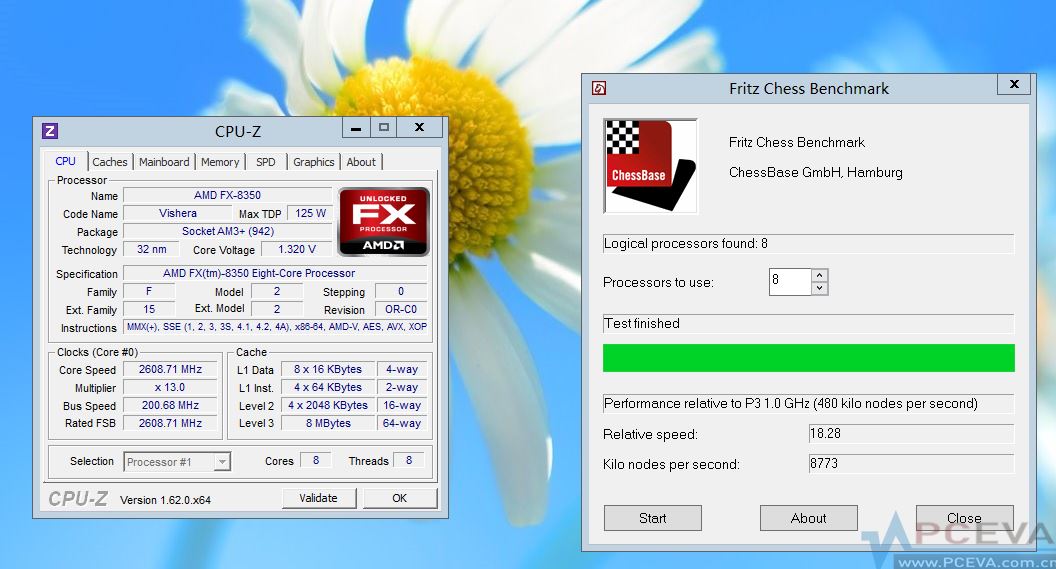Click the green benchmark progress bar
The width and height of the screenshot is (1056, 569).
[x=808, y=358]
